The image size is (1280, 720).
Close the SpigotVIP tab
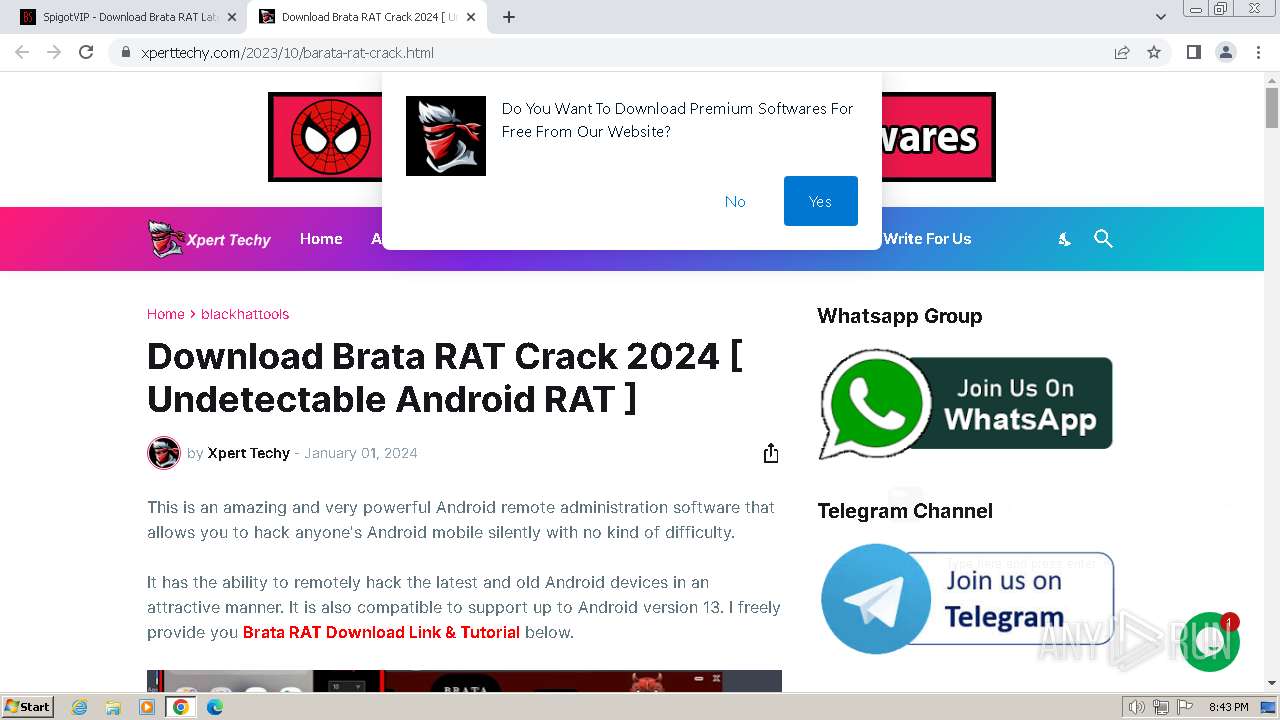pyautogui.click(x=232, y=17)
